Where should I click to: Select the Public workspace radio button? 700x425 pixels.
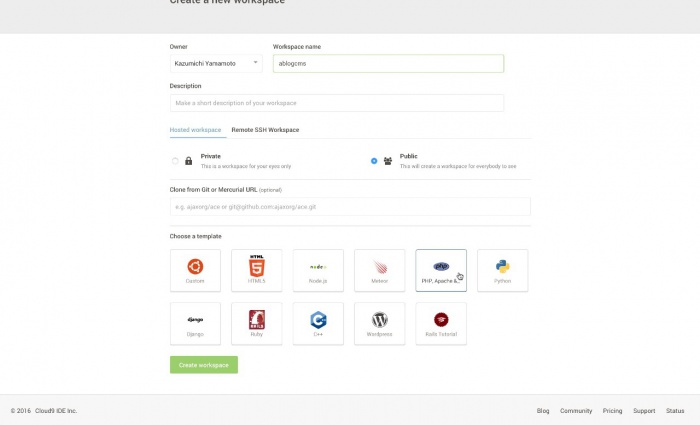[374, 160]
